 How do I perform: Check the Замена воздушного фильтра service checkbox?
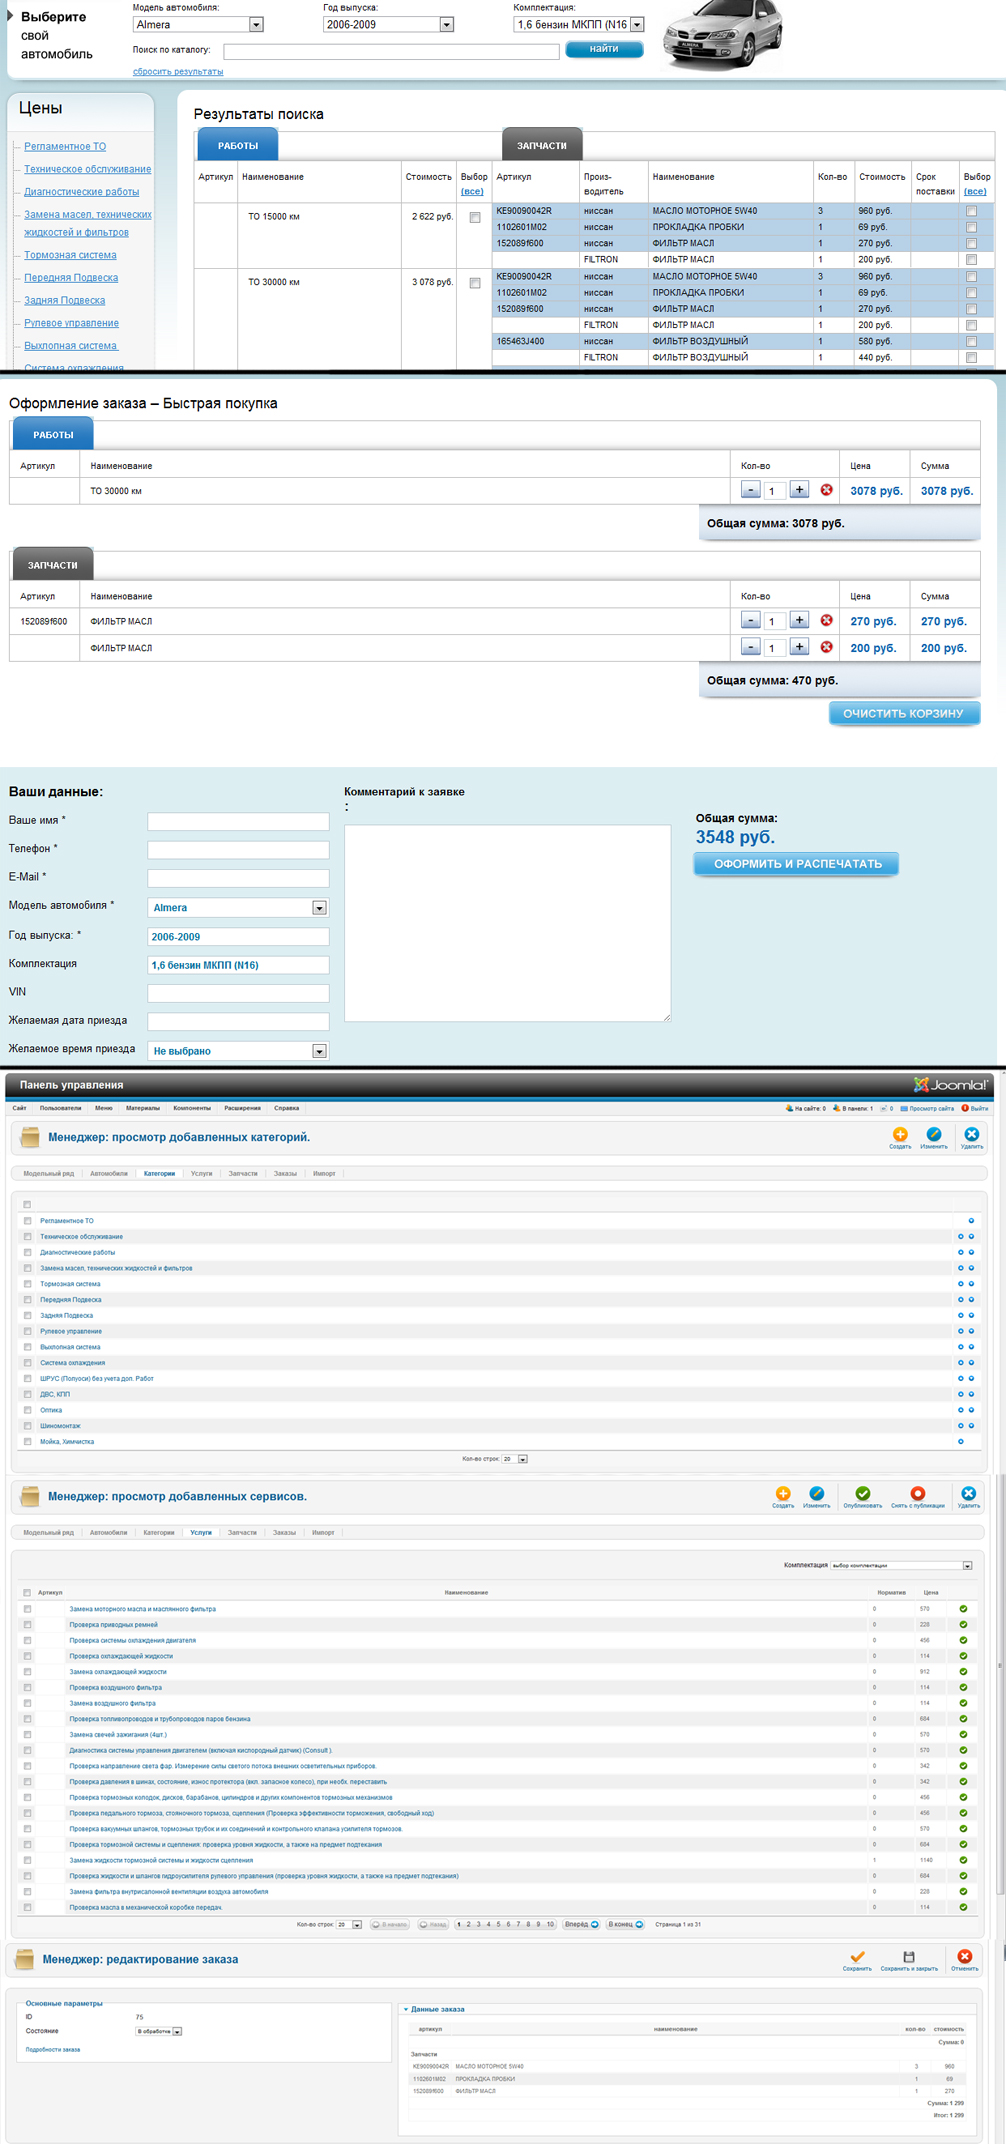(28, 1703)
